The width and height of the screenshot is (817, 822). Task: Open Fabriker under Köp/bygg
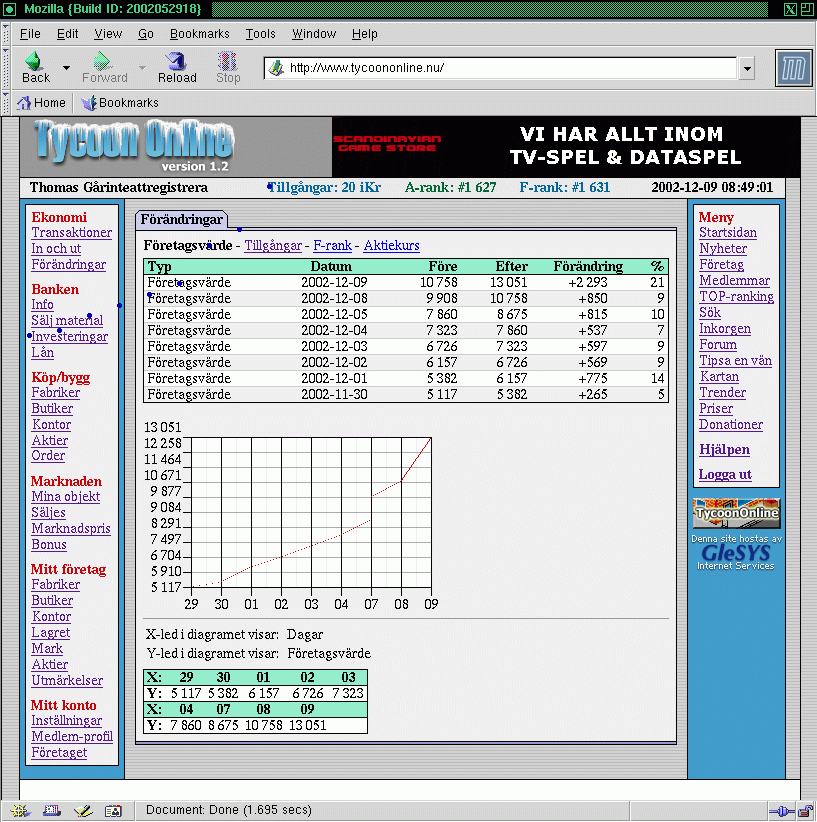tap(56, 393)
